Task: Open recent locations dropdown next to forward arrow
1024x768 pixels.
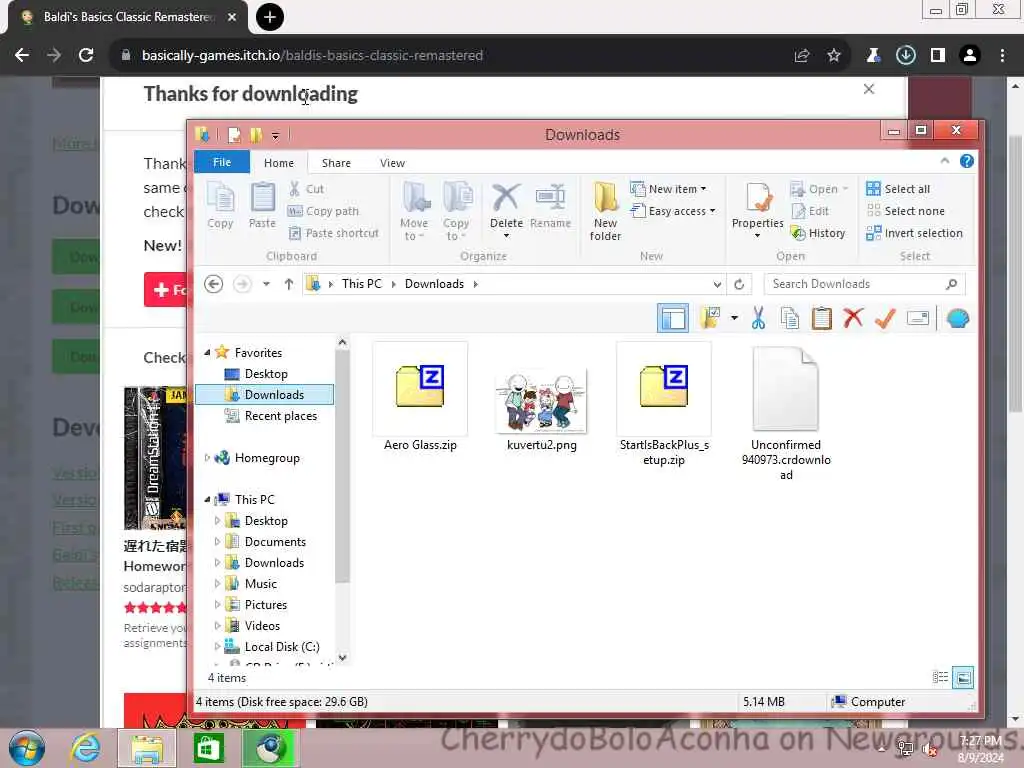Action: [266, 284]
